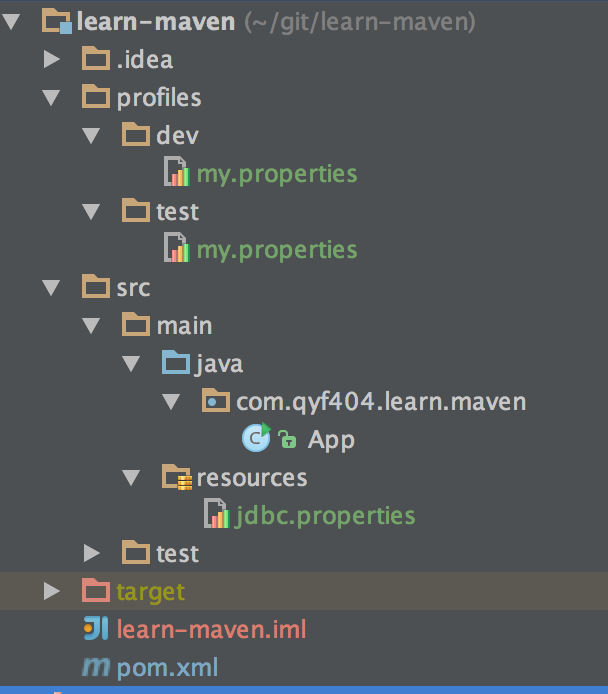The height and width of the screenshot is (694, 608).
Task: Collapse the com.qyf404.learn.maven package arrow
Action: point(171,402)
